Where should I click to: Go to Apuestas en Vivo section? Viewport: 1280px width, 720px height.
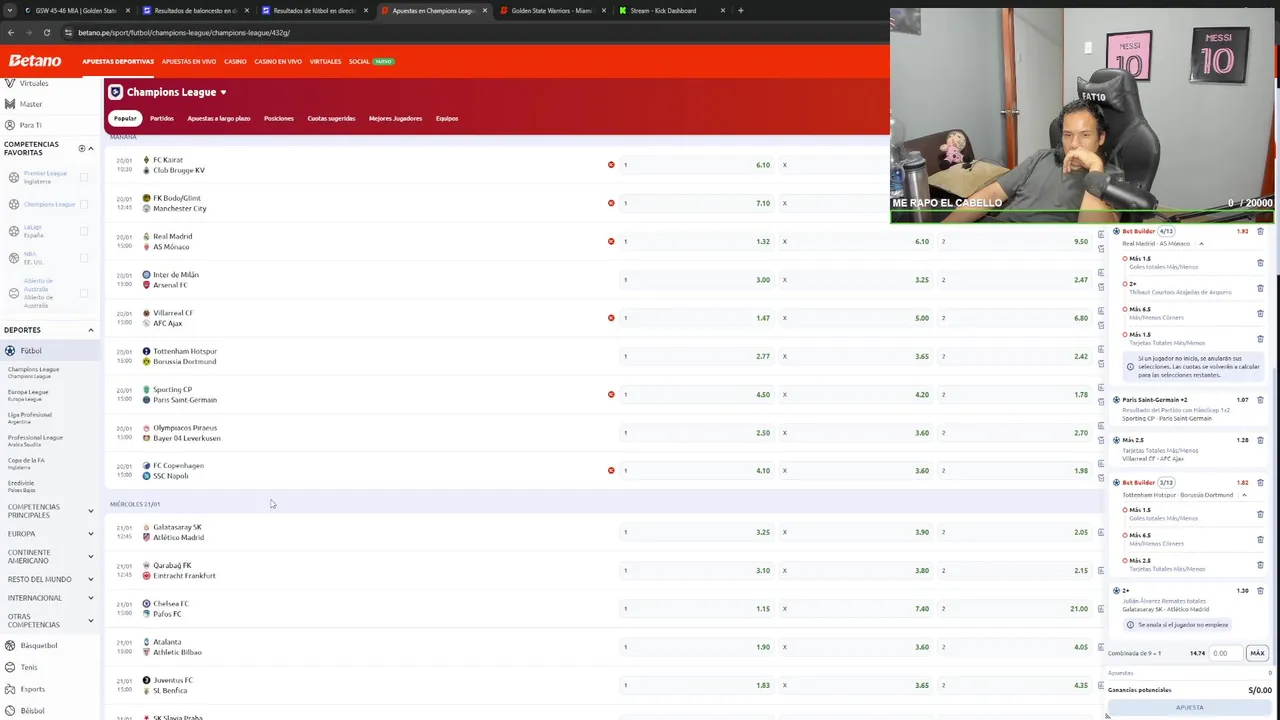tap(188, 61)
